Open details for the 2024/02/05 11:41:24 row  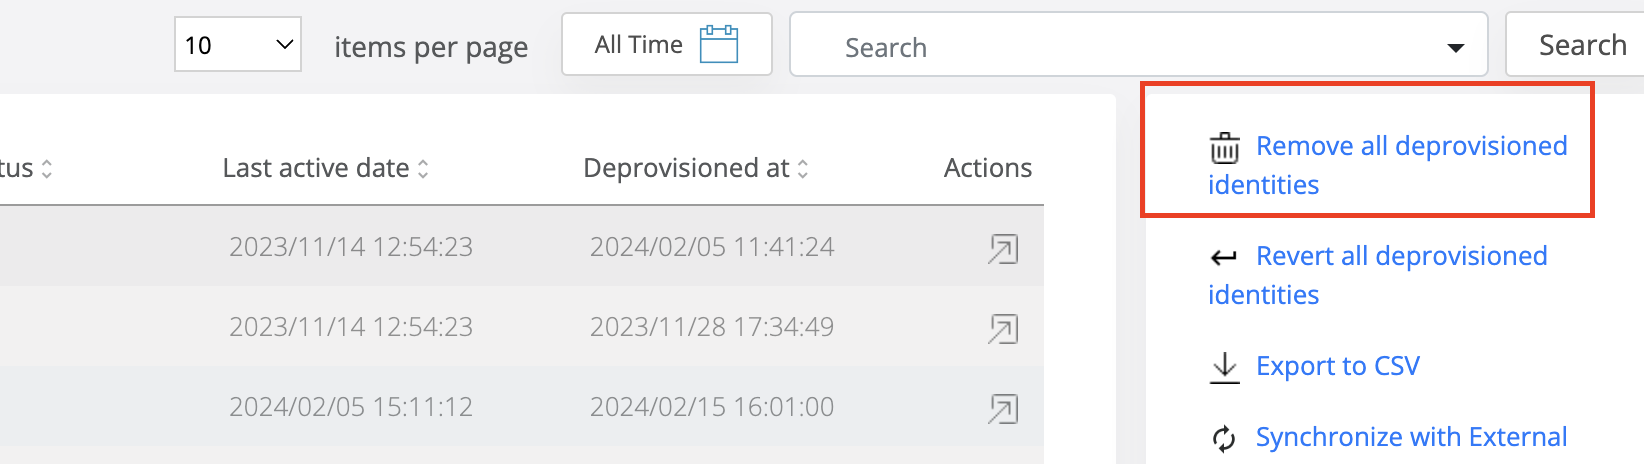(x=1002, y=248)
